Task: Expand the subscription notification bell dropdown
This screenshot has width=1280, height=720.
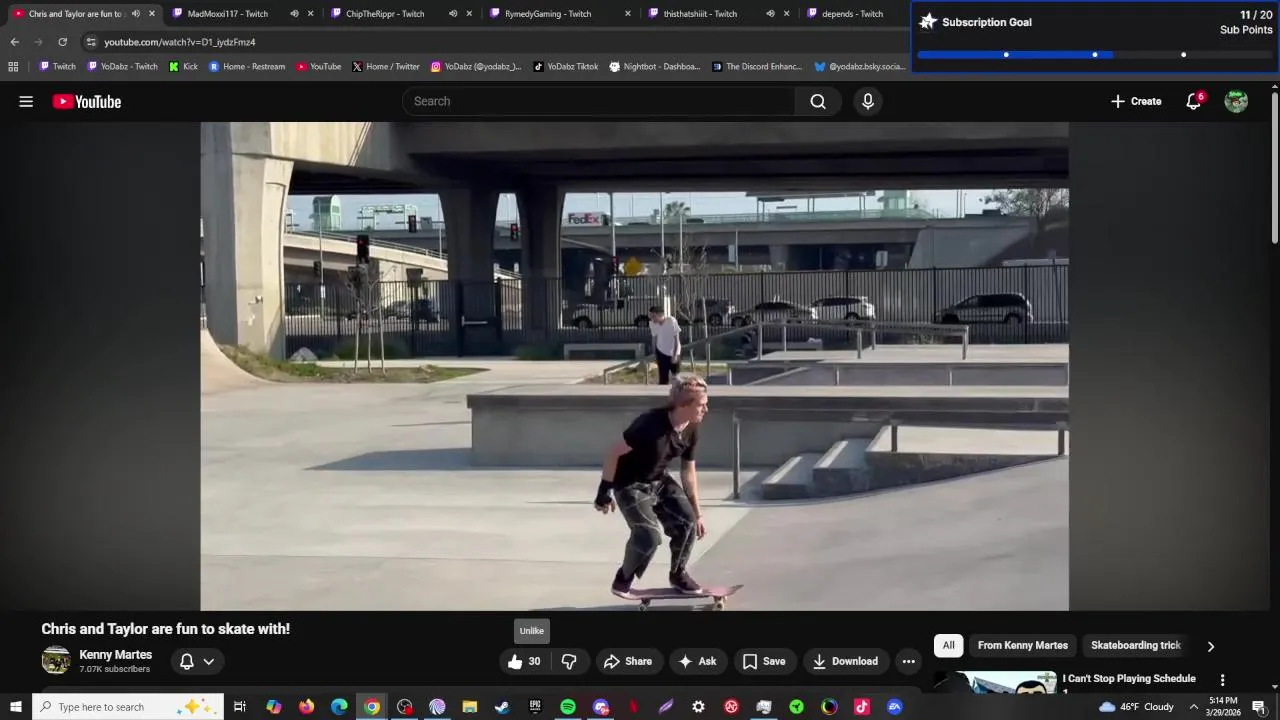Action: click(196, 661)
